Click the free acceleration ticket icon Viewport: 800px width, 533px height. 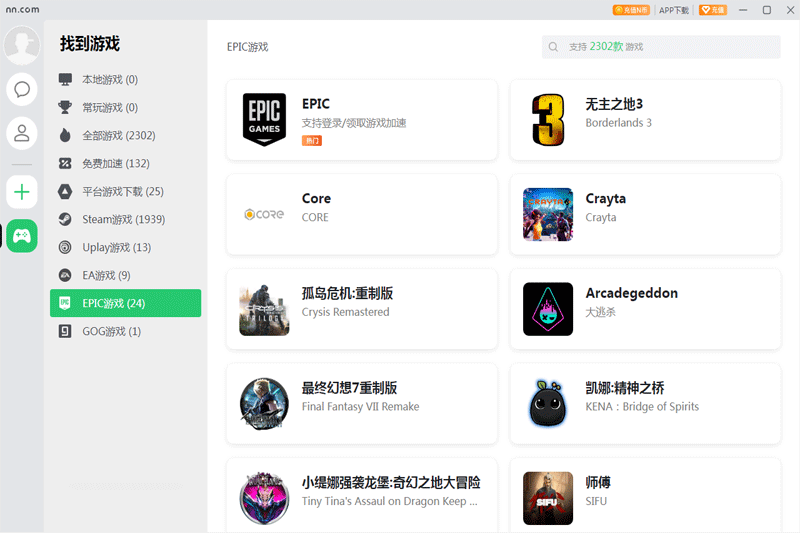(65, 163)
